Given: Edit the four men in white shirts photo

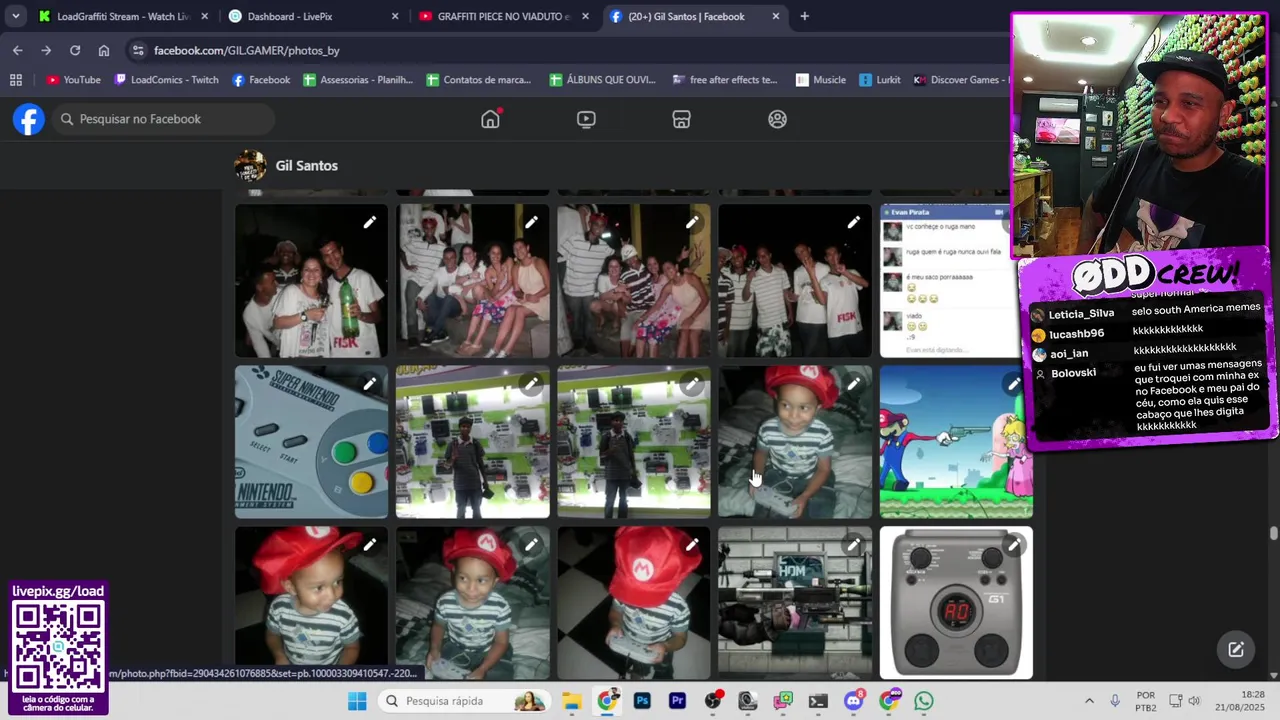Looking at the screenshot, I should pos(853,222).
